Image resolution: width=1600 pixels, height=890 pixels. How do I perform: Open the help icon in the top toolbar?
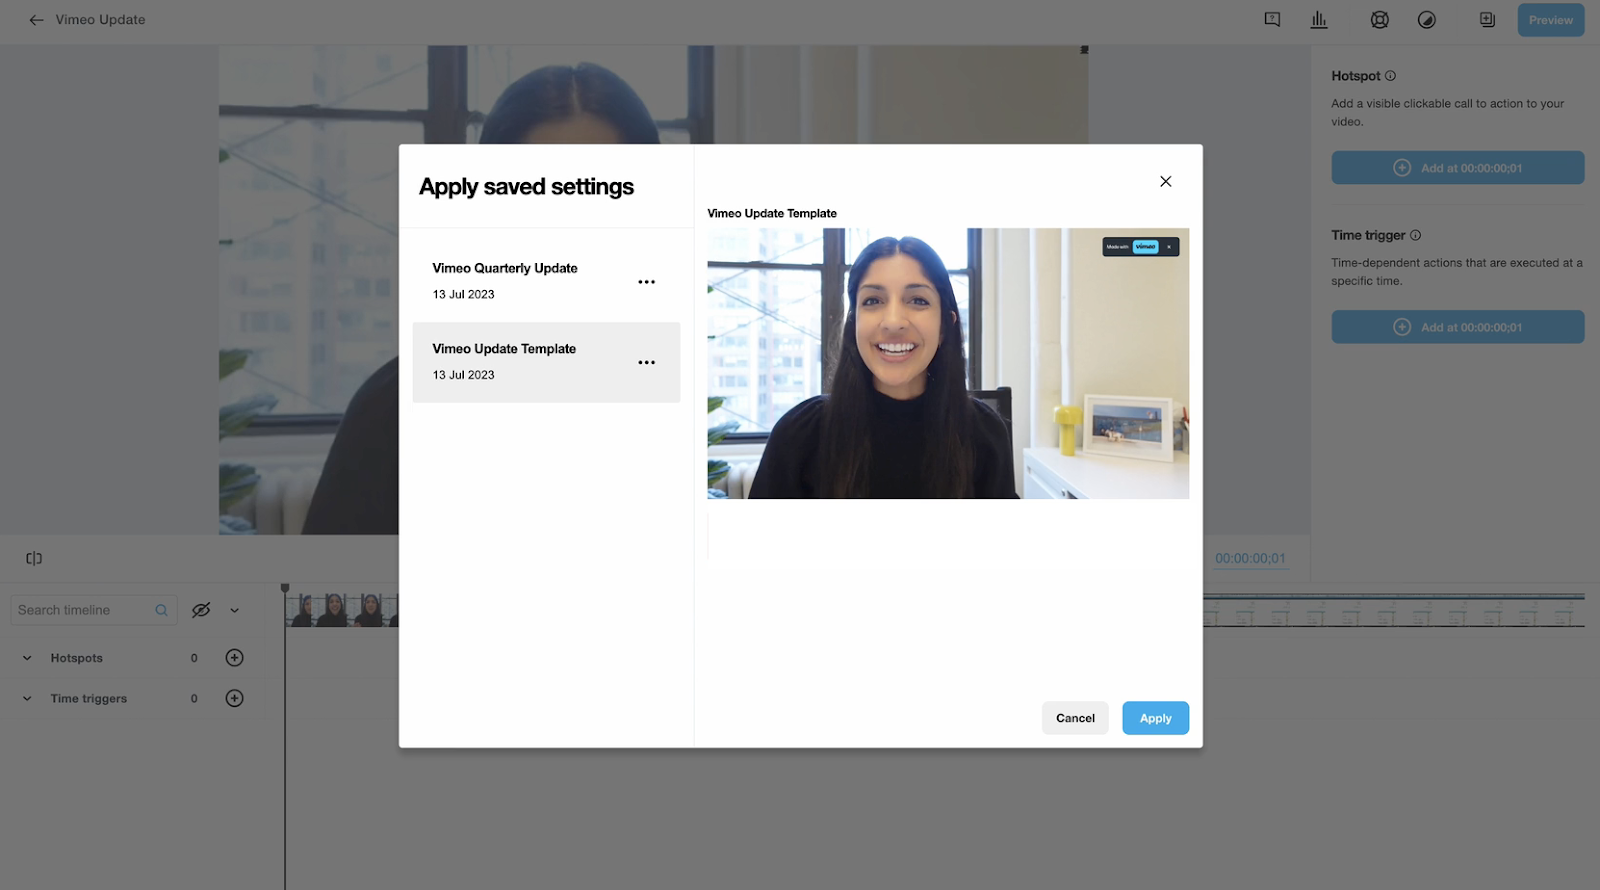1272,20
